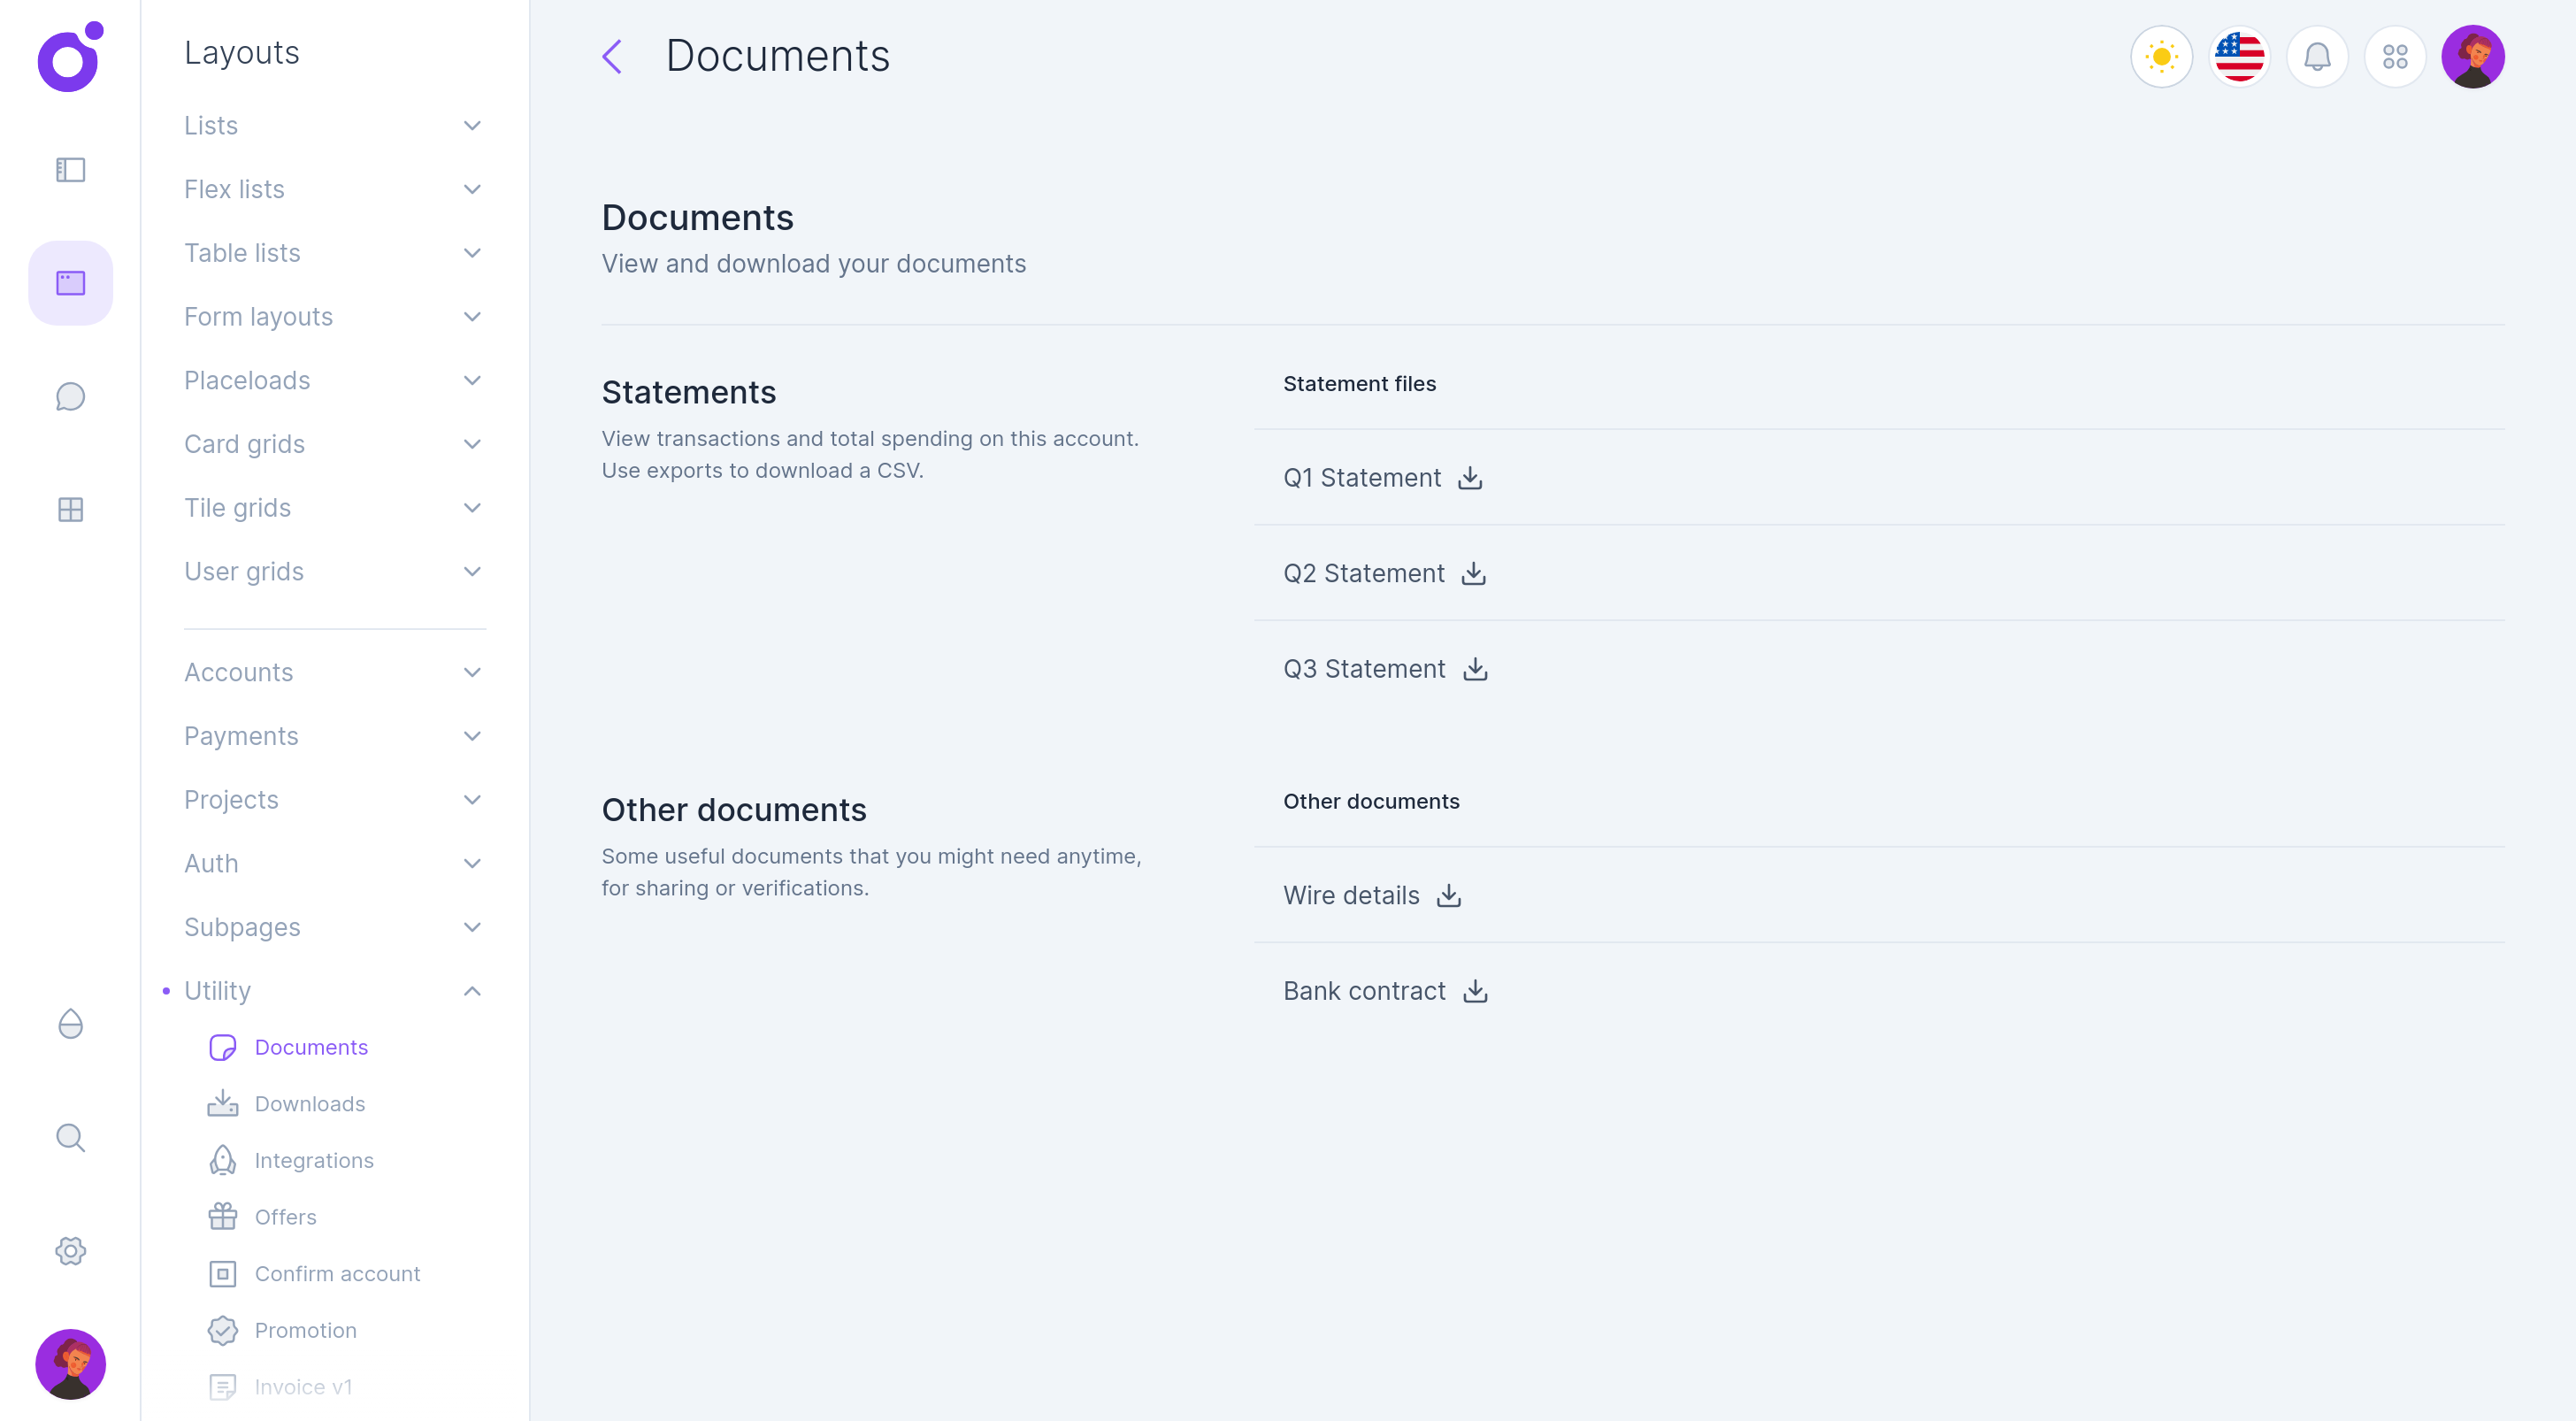
Task: Select the chat bubble icon in sidebar
Action: pyautogui.click(x=70, y=396)
